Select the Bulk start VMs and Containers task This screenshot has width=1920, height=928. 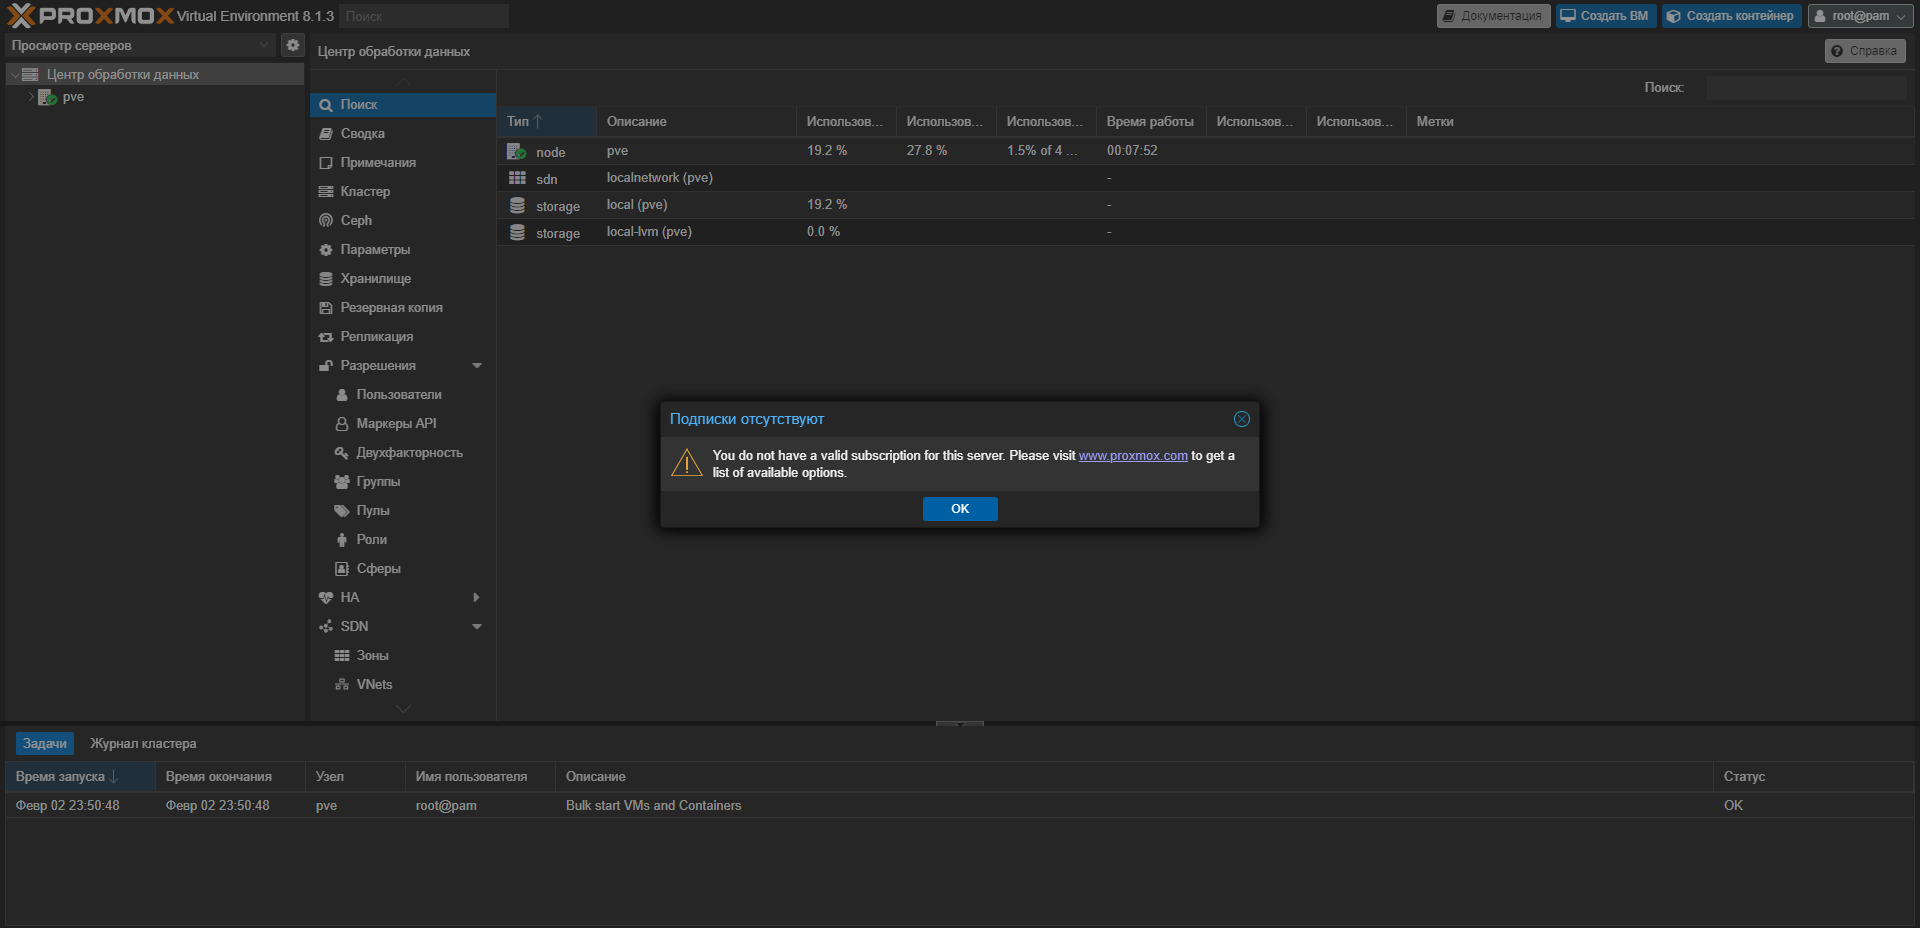960,806
